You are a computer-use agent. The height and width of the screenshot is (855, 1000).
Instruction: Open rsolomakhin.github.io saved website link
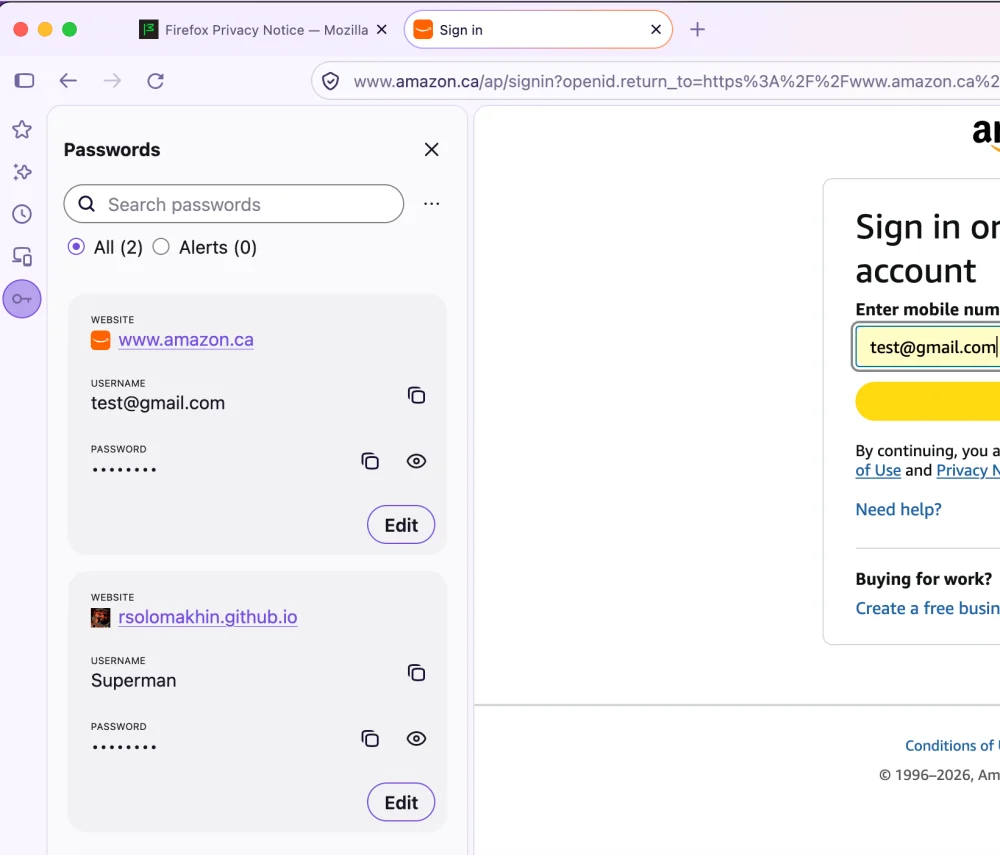tap(208, 617)
